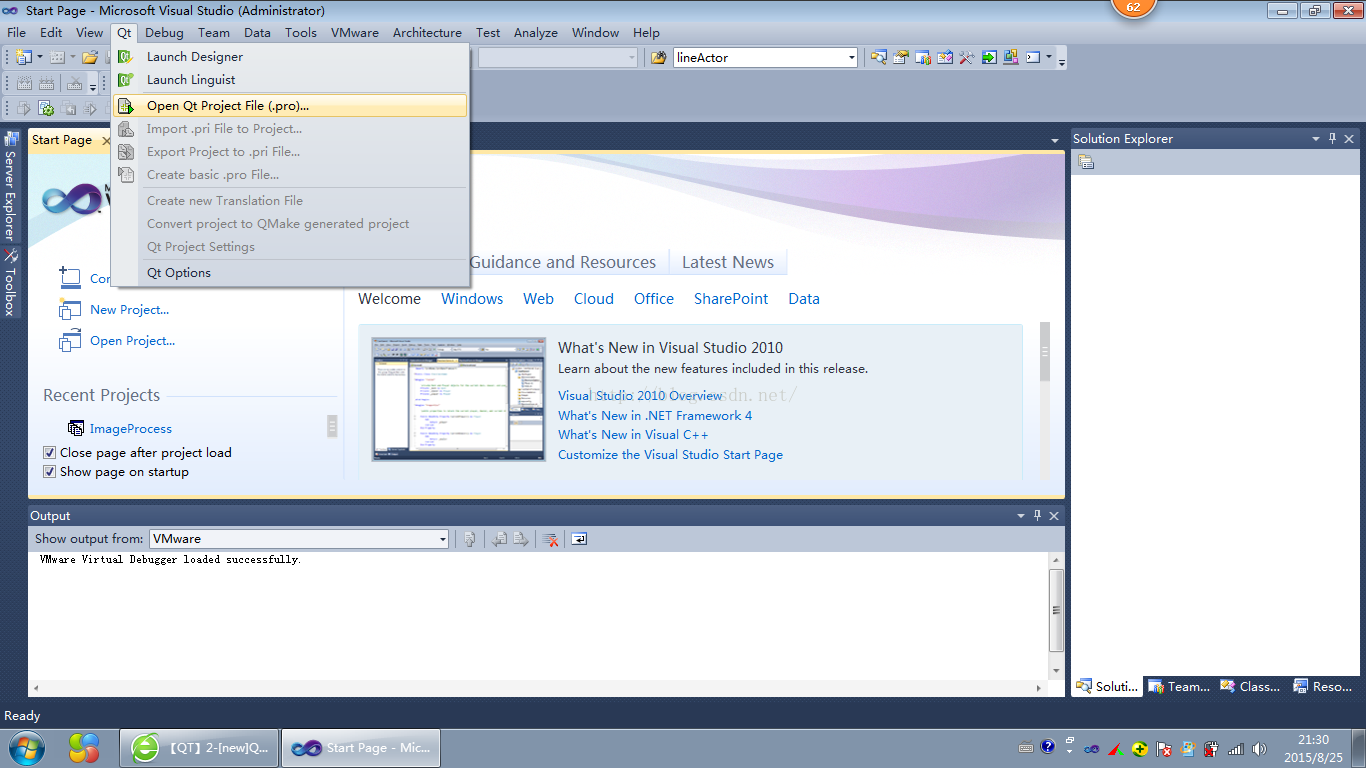Screen dimensions: 1366x768
Task: Open Visual Studio 2010 Overview link
Action: pos(640,396)
